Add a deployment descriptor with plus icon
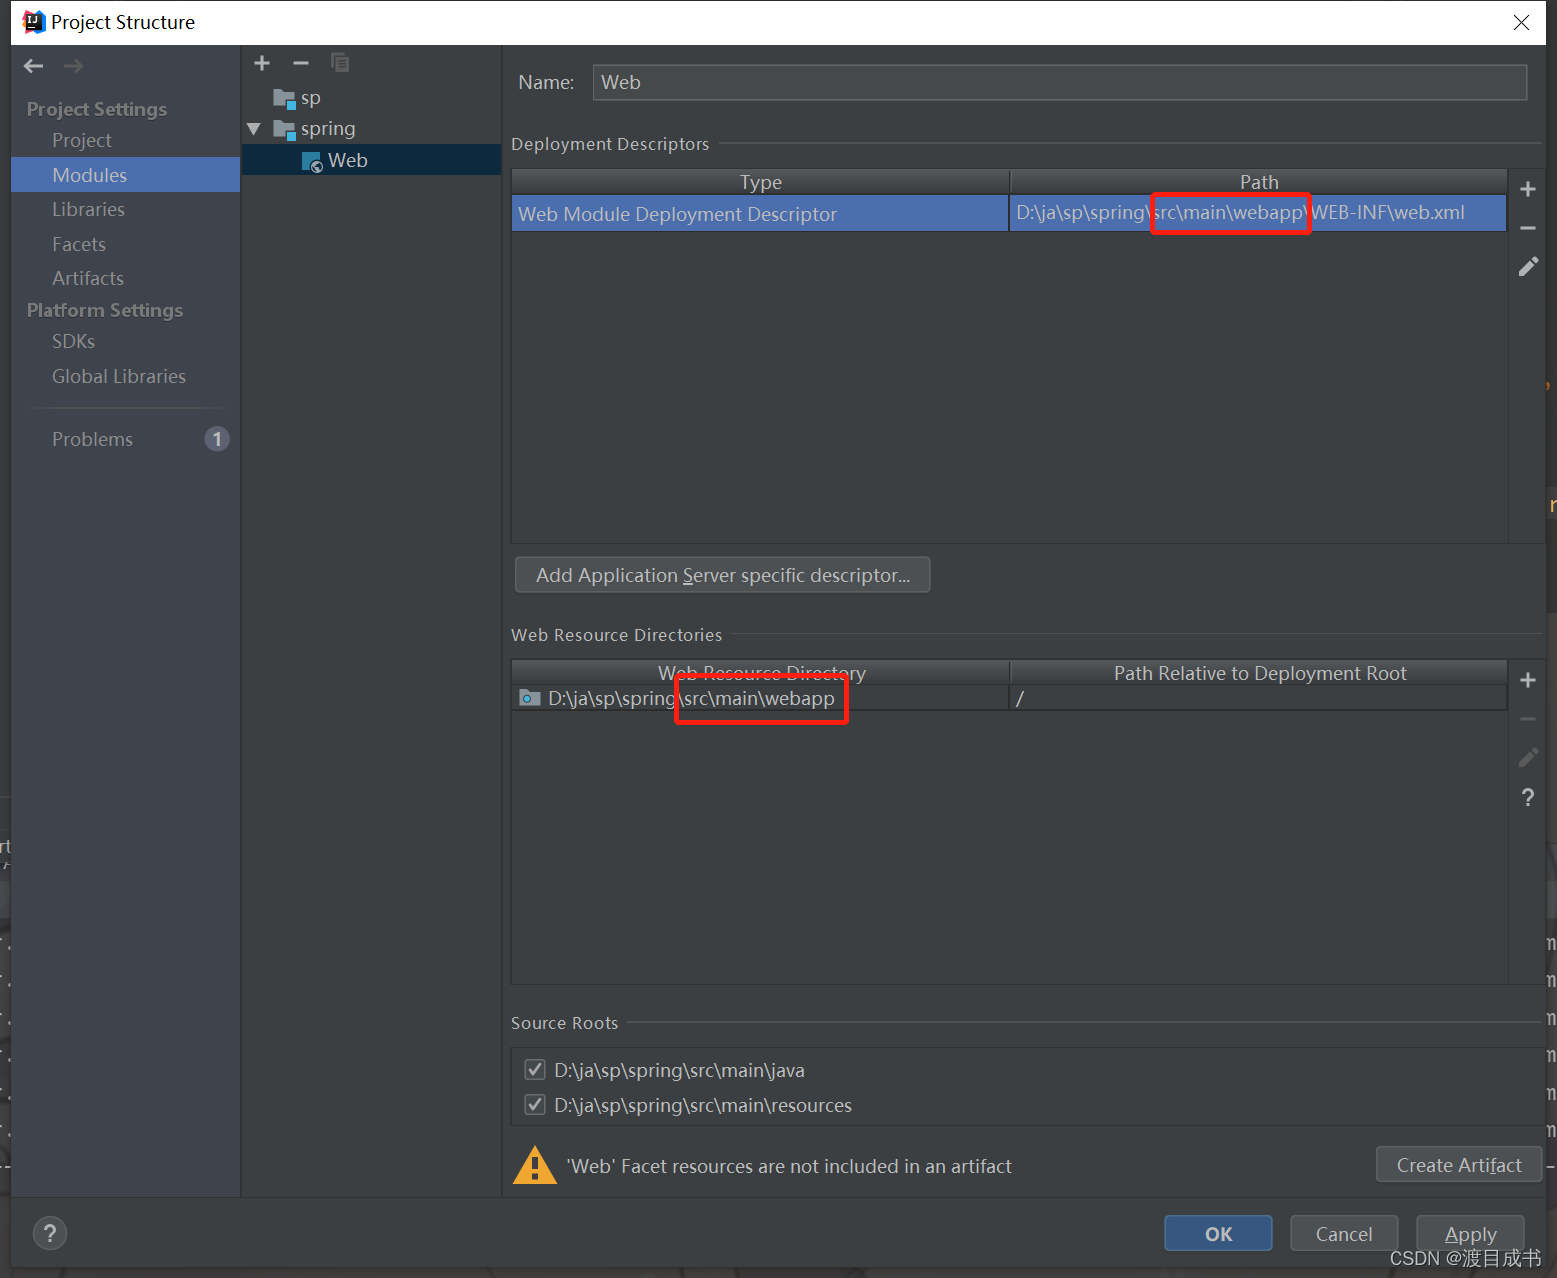This screenshot has height=1278, width=1557. tap(1528, 189)
